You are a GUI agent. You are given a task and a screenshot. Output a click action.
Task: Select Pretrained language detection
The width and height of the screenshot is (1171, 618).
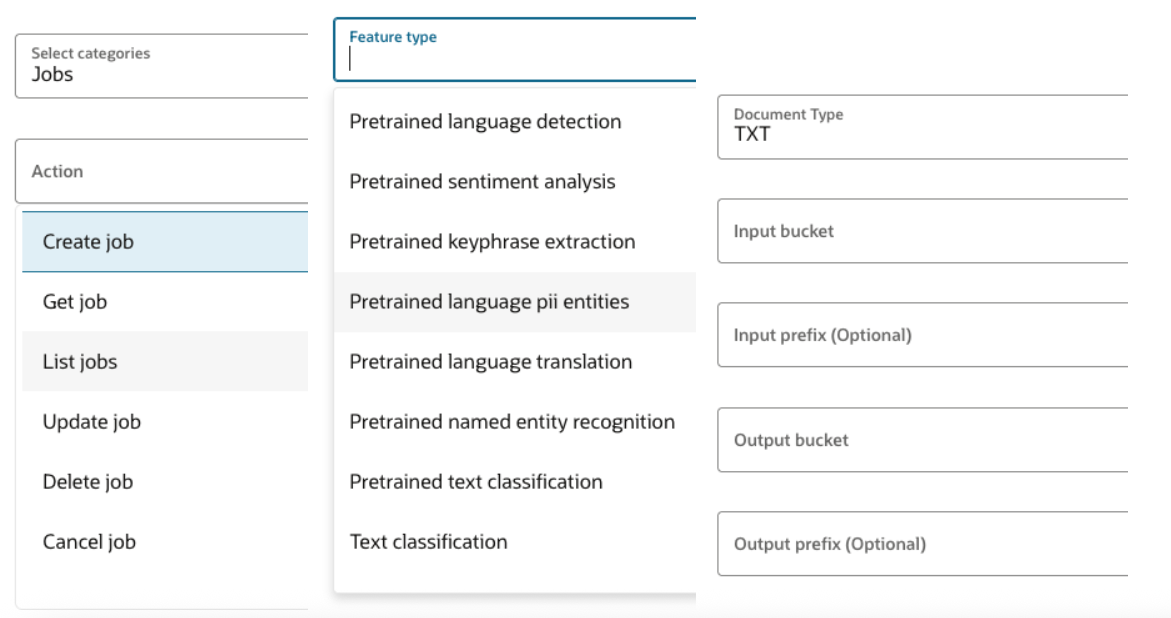point(485,122)
